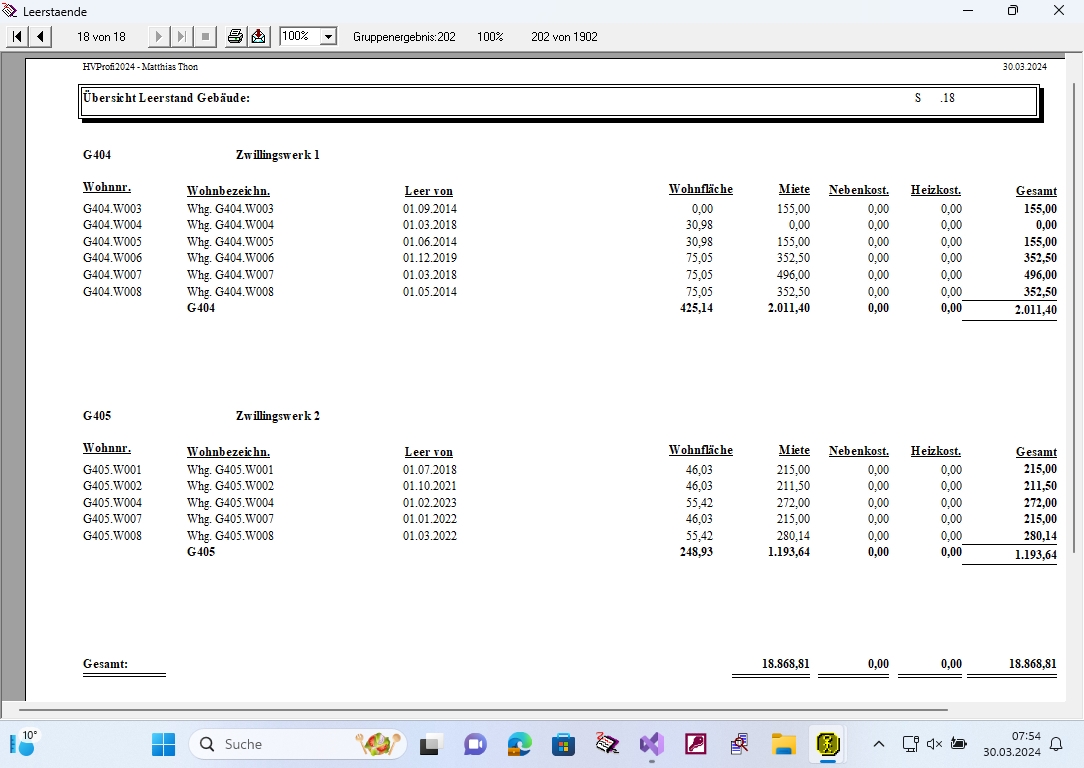Screen dimensions: 1084x768
Task: Click the Miete value 280,14
Action: point(794,536)
